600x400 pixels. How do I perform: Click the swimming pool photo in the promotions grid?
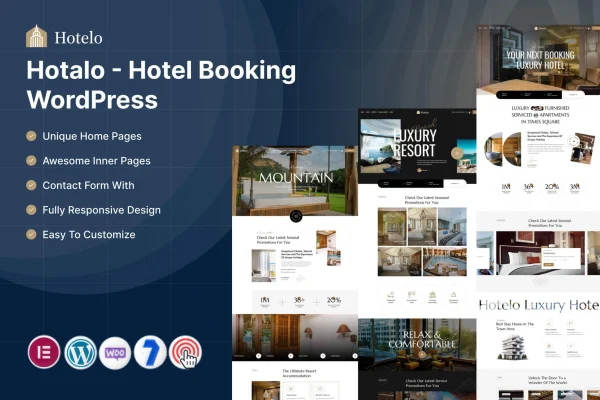point(444,261)
